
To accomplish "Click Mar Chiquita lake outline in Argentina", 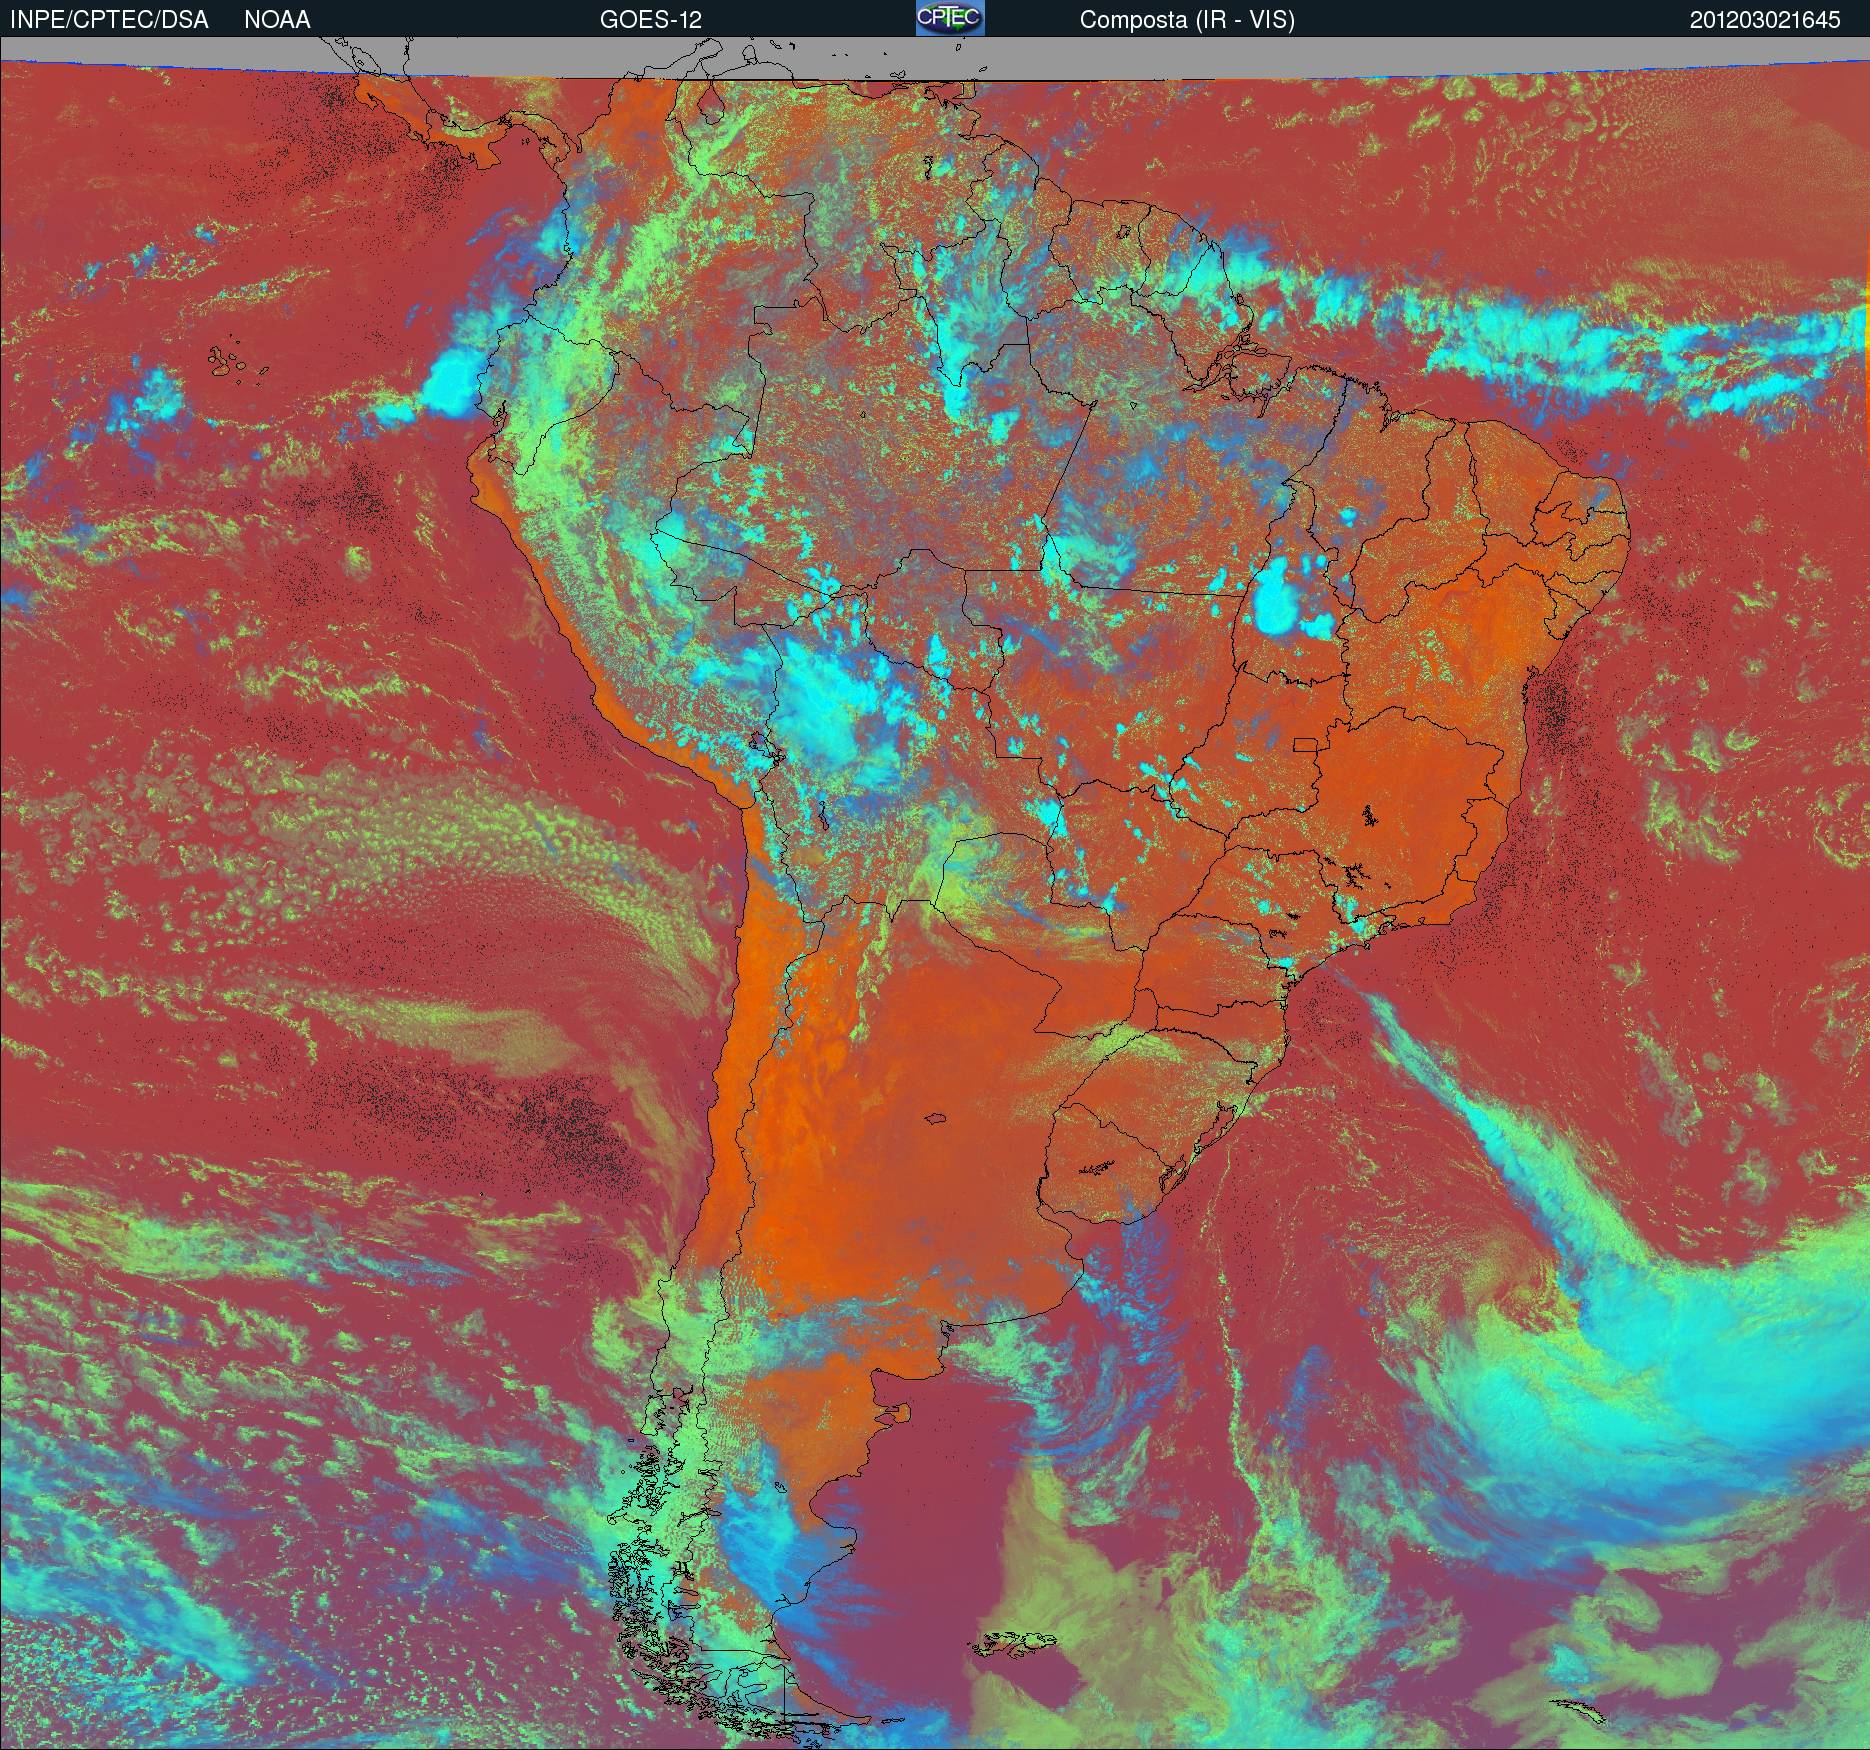I will click(x=935, y=1119).
